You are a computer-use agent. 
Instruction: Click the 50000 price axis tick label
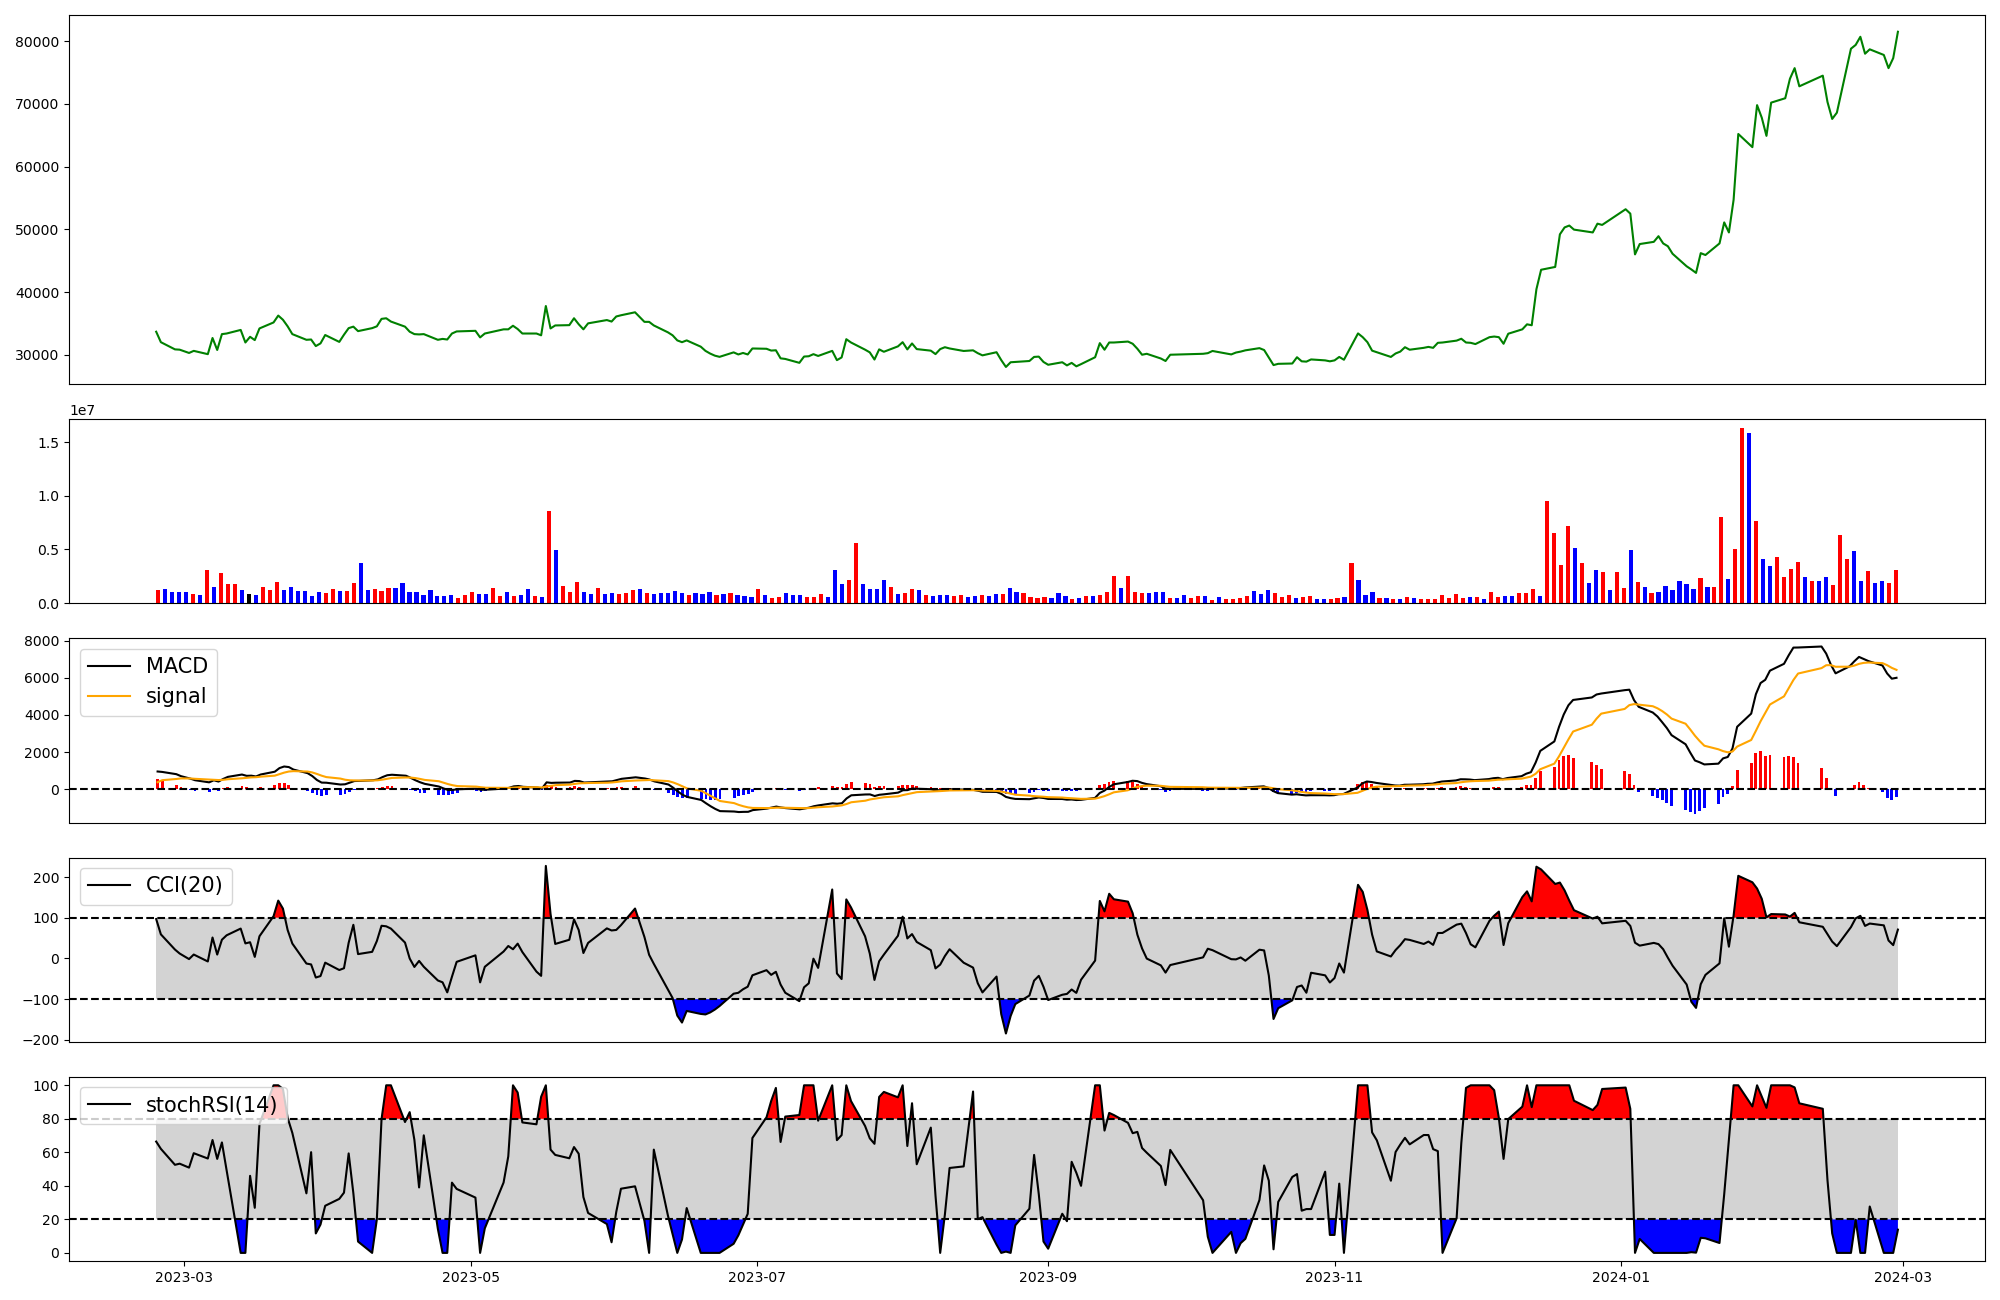pos(37,230)
